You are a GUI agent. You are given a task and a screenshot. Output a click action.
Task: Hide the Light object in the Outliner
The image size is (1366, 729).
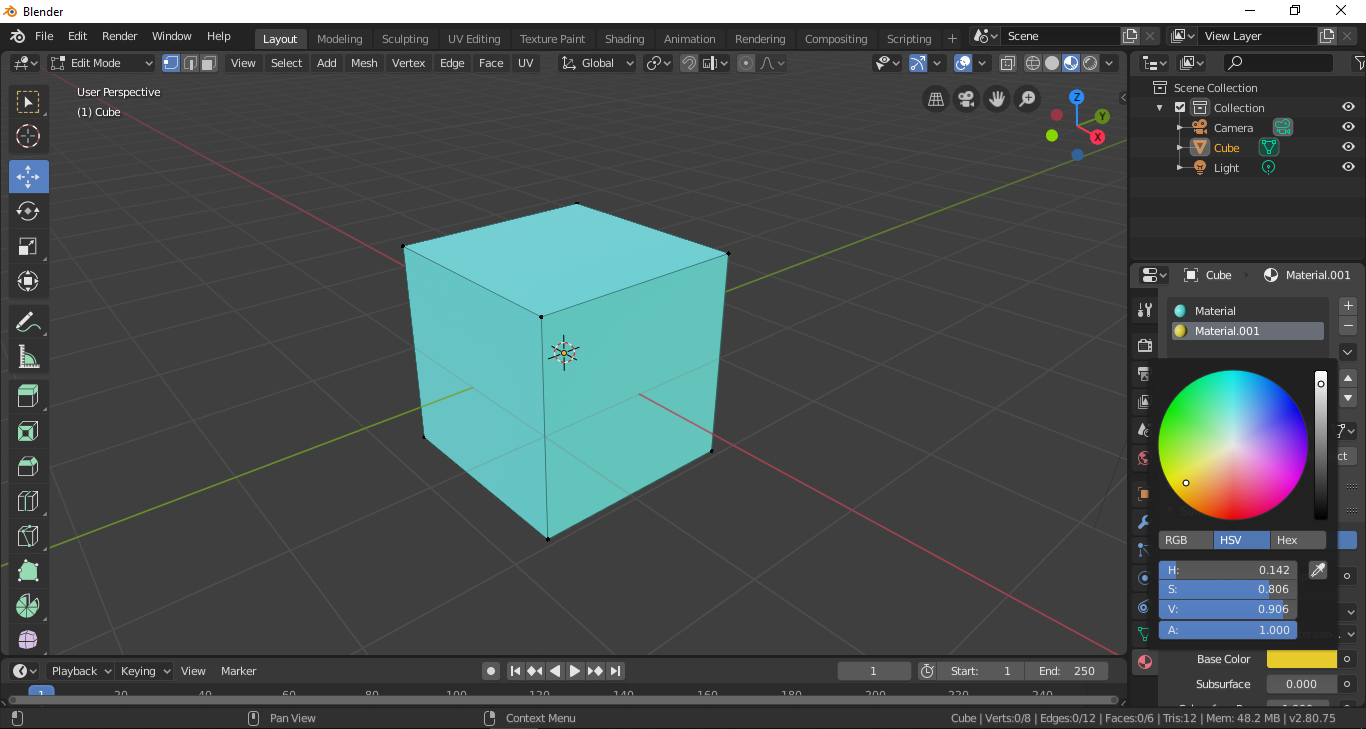1348,167
